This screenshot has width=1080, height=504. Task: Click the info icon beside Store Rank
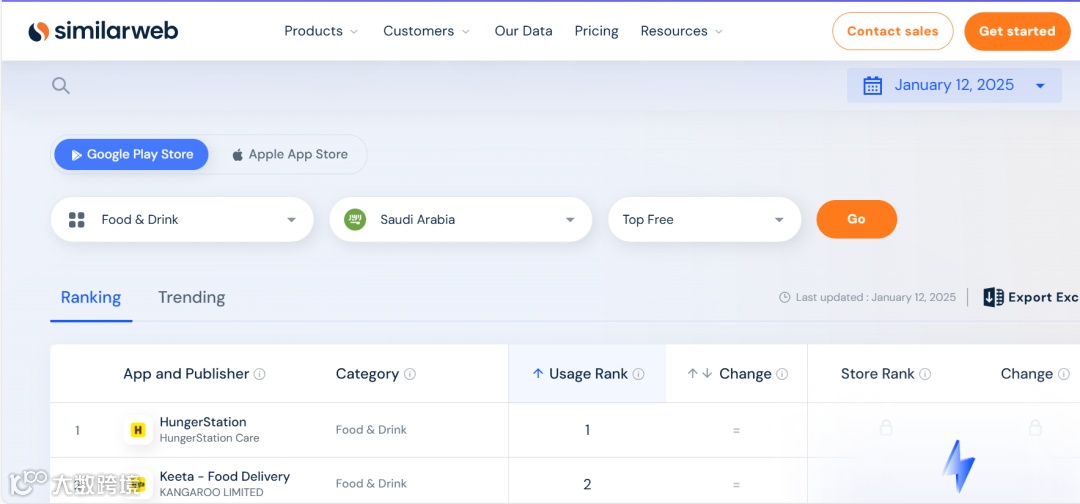(925, 374)
